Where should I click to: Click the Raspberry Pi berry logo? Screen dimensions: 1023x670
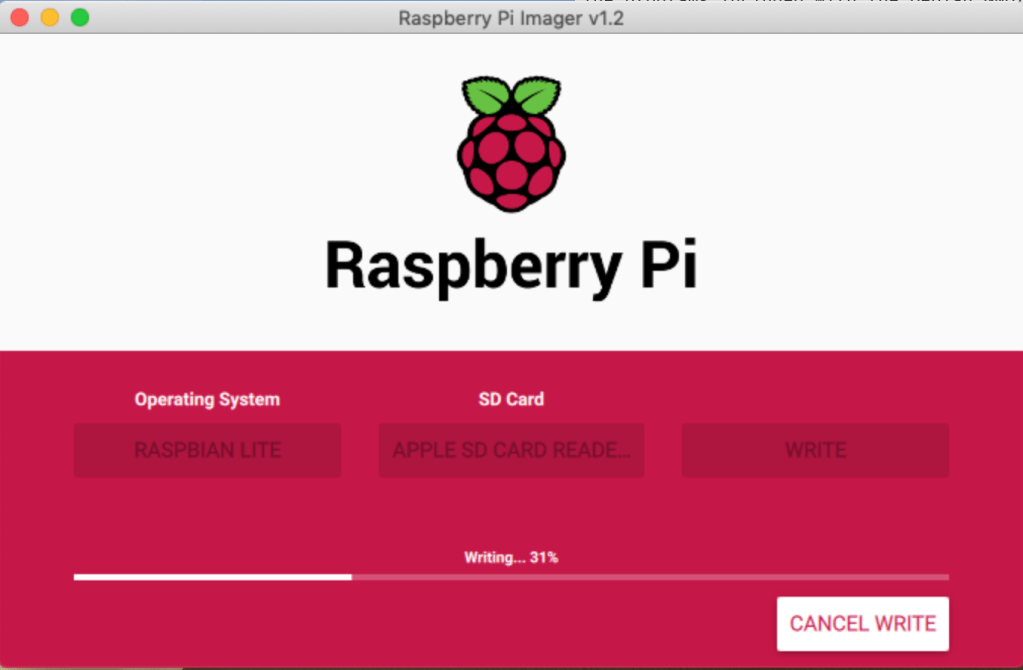tap(511, 145)
